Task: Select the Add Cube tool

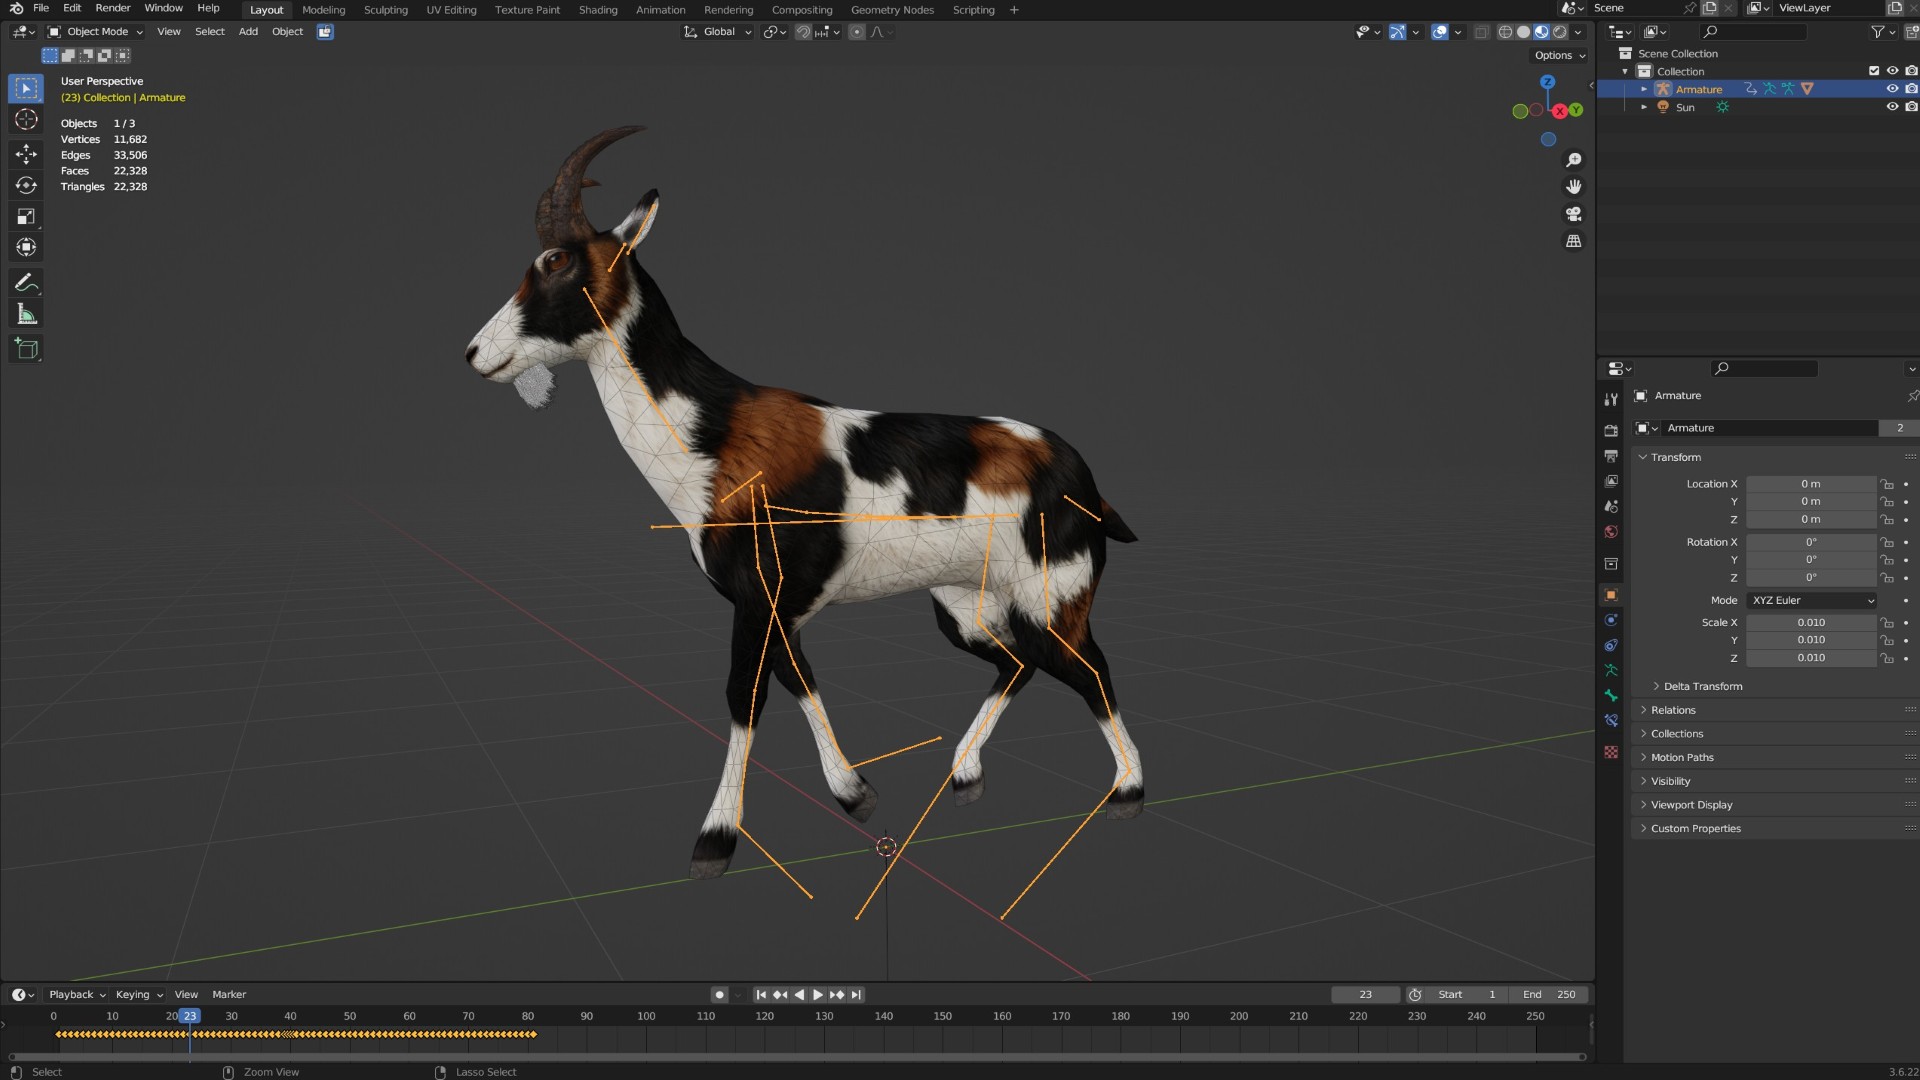Action: coord(26,349)
